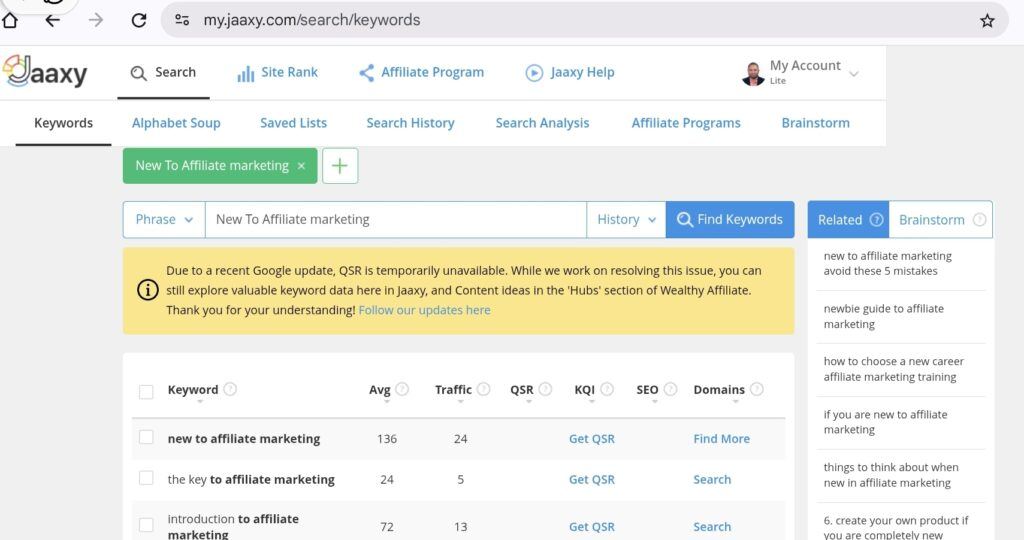Image resolution: width=1024 pixels, height=540 pixels.
Task: Sort by the SEO column header
Action: 647,390
